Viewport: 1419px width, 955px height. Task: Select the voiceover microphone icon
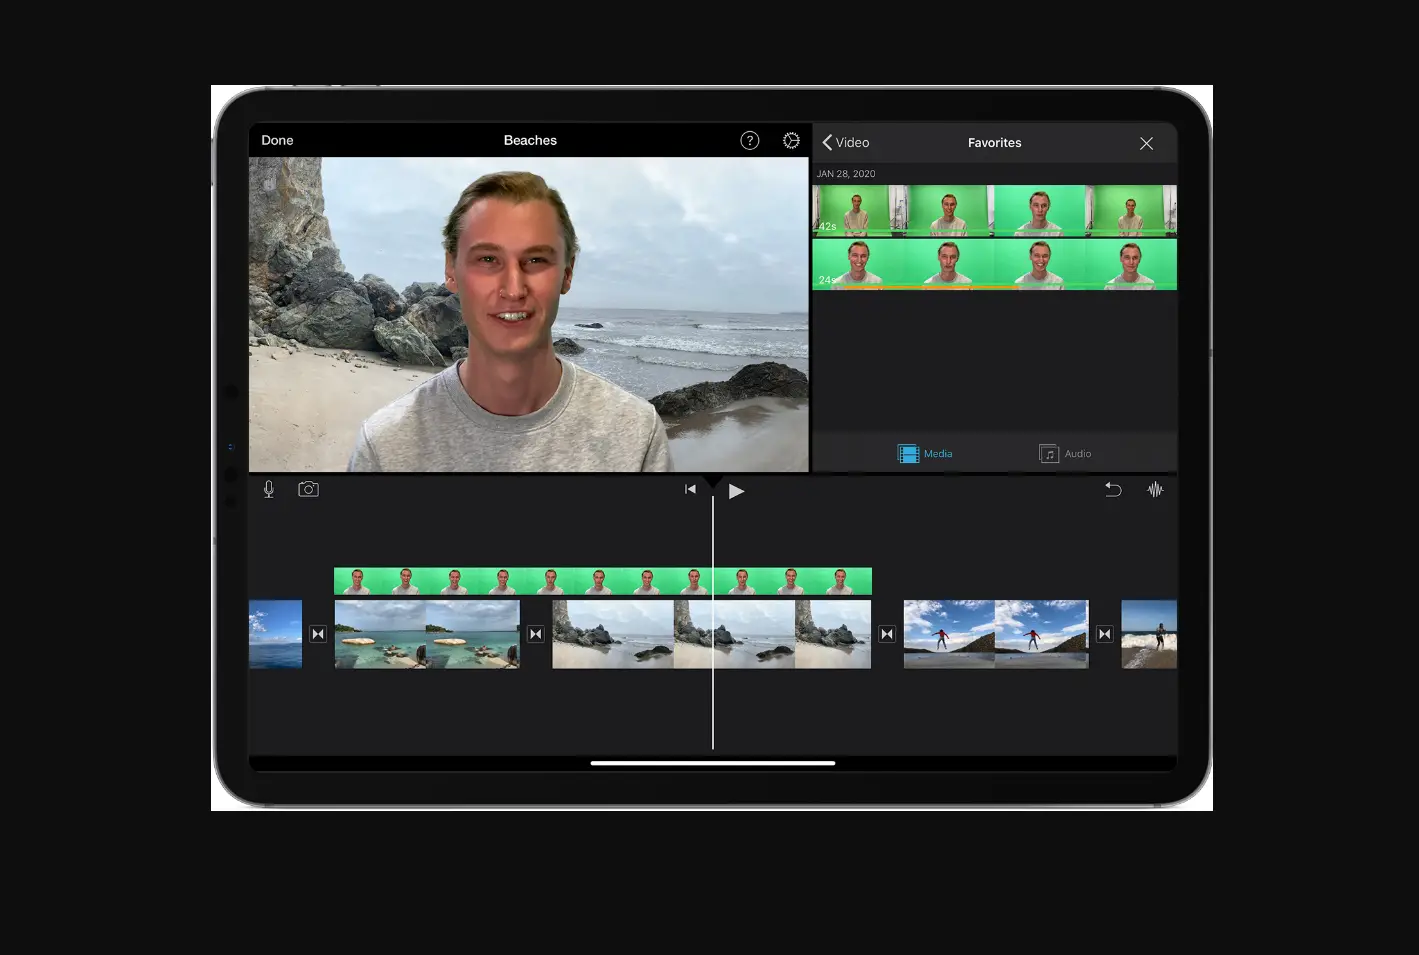[268, 489]
